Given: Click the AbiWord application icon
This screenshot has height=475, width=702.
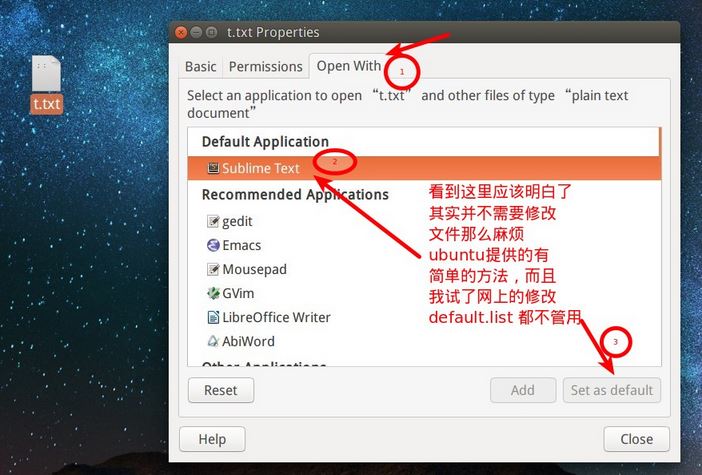Looking at the screenshot, I should tap(213, 341).
